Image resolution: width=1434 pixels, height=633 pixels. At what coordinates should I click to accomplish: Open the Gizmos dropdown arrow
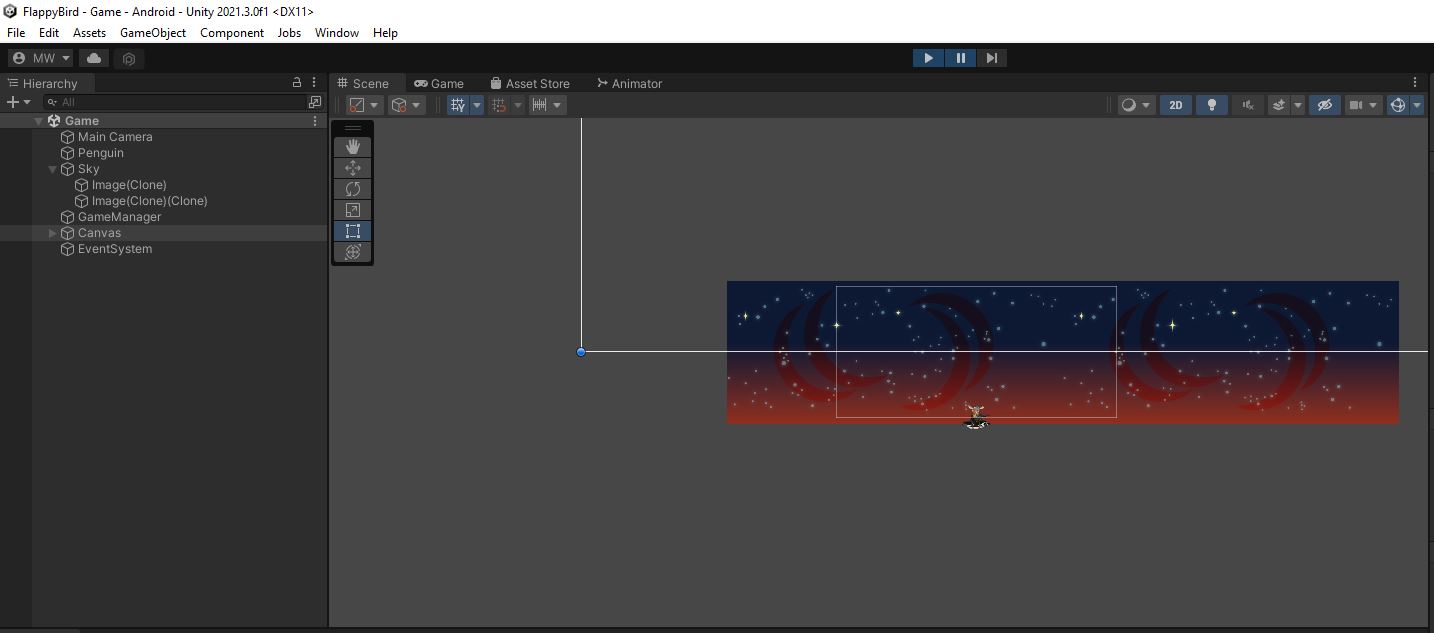[1417, 105]
